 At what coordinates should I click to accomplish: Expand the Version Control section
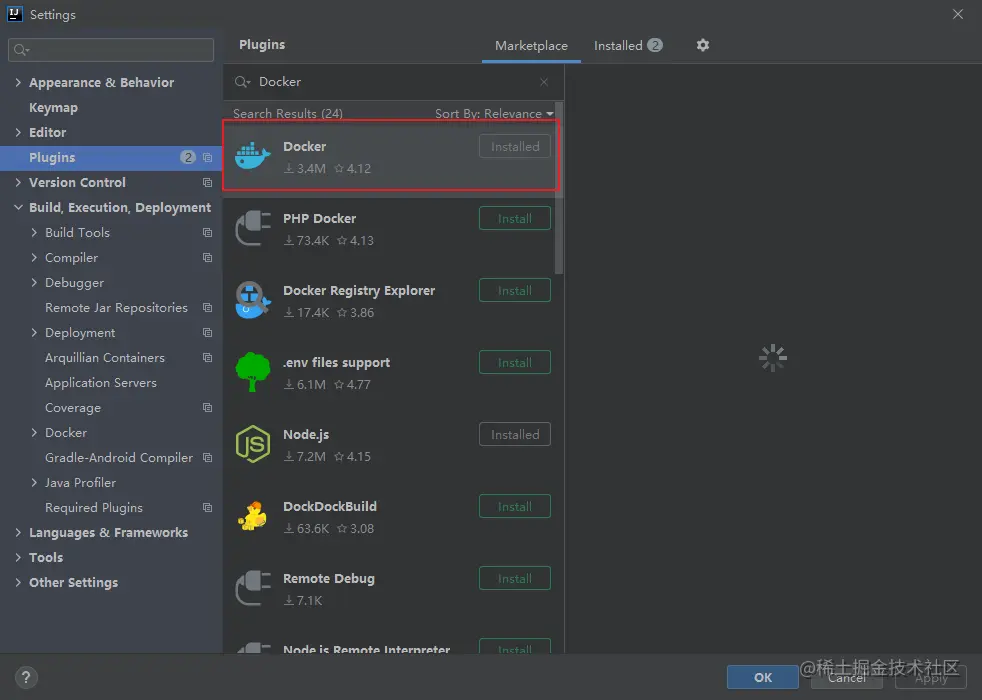pos(18,182)
